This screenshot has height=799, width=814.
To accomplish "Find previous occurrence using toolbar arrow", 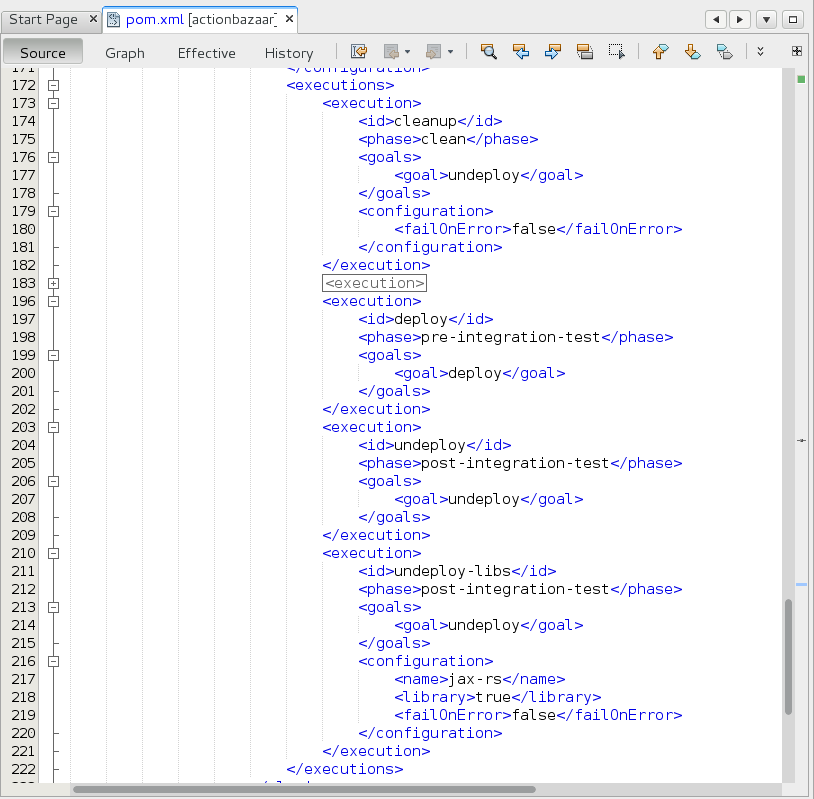I will click(x=520, y=52).
